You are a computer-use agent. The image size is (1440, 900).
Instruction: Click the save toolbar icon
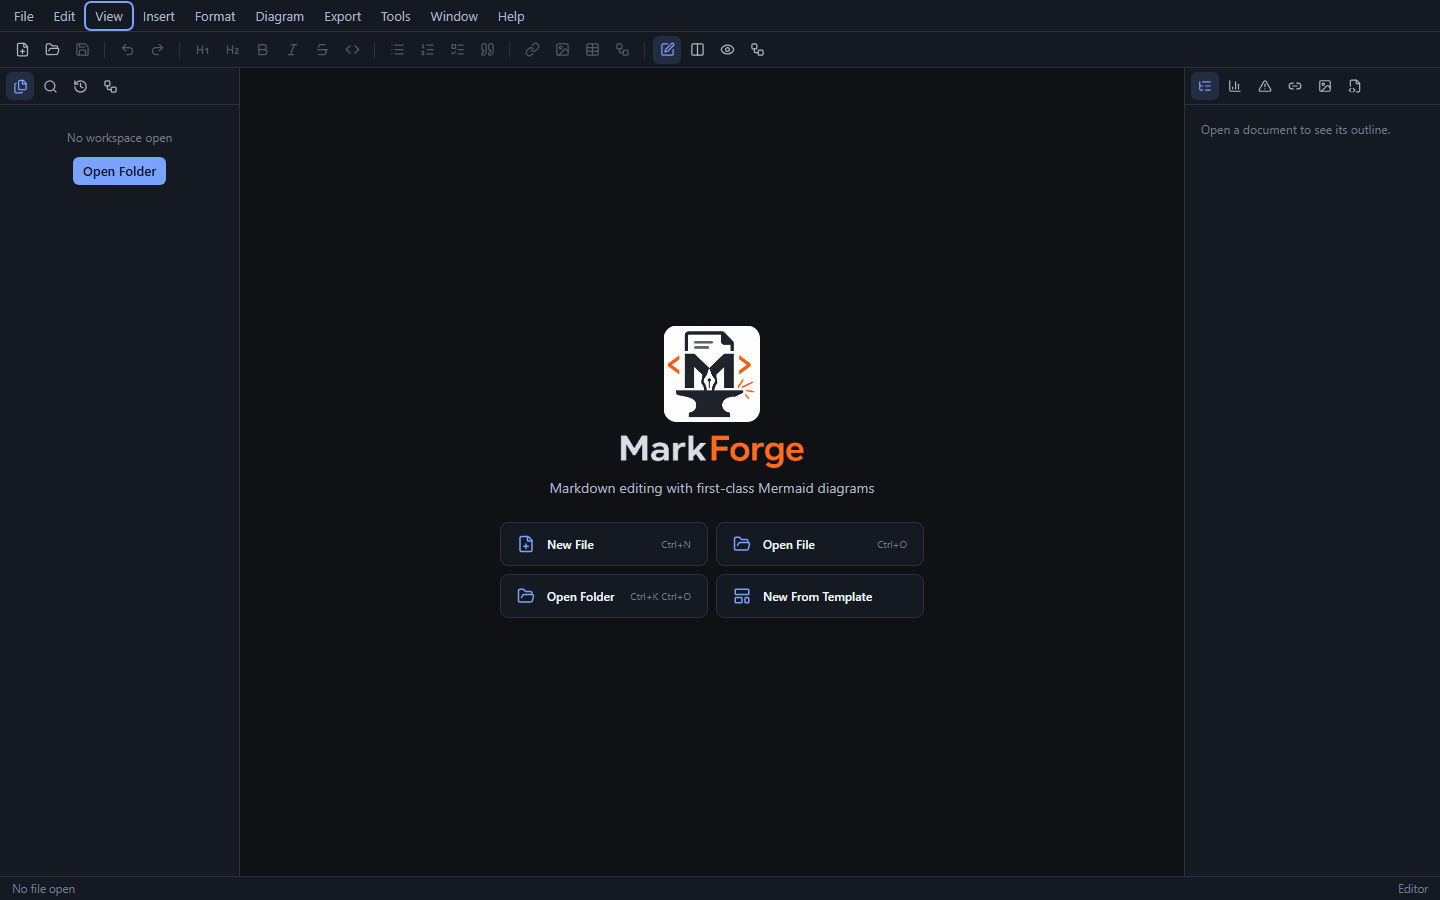[x=82, y=50]
